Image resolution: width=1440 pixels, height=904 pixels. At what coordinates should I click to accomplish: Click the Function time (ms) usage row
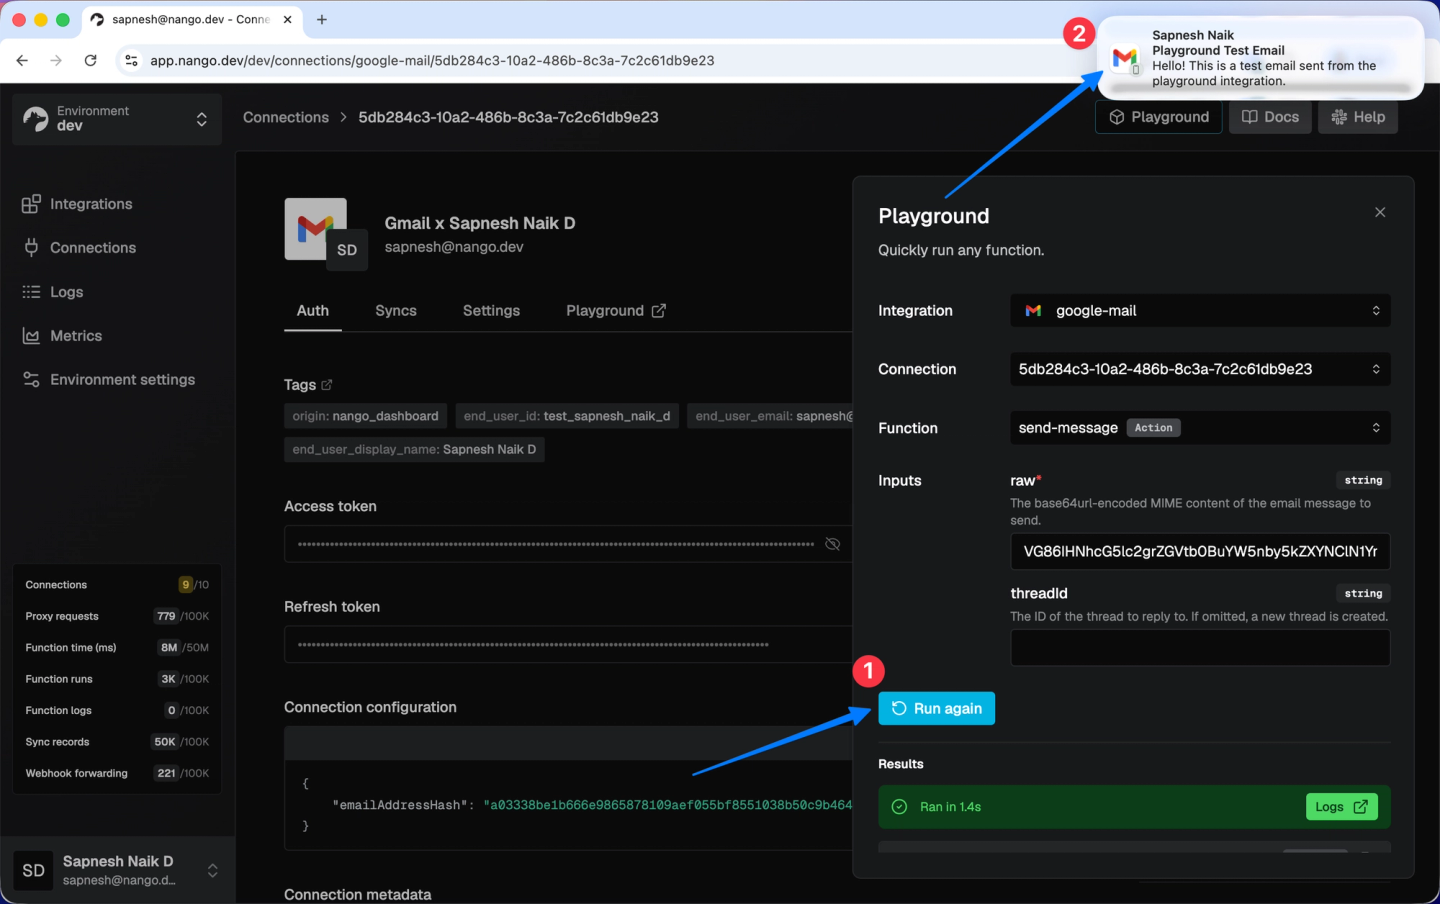pyautogui.click(x=117, y=648)
